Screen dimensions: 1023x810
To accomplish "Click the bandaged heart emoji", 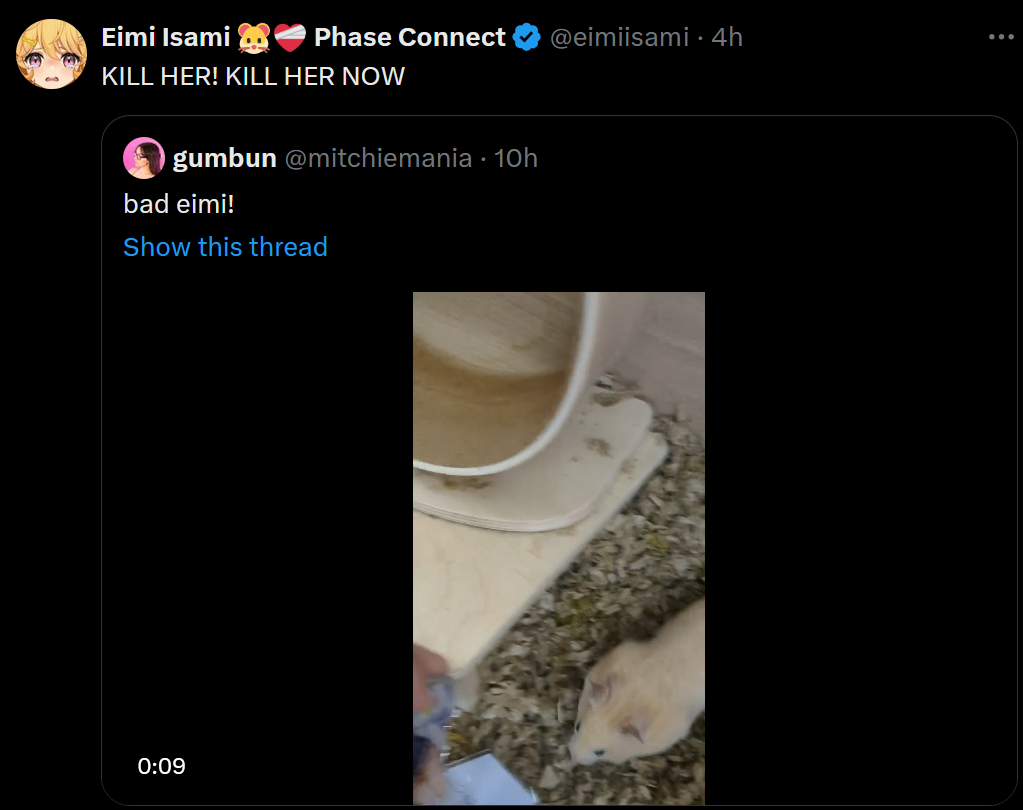I will pos(289,38).
